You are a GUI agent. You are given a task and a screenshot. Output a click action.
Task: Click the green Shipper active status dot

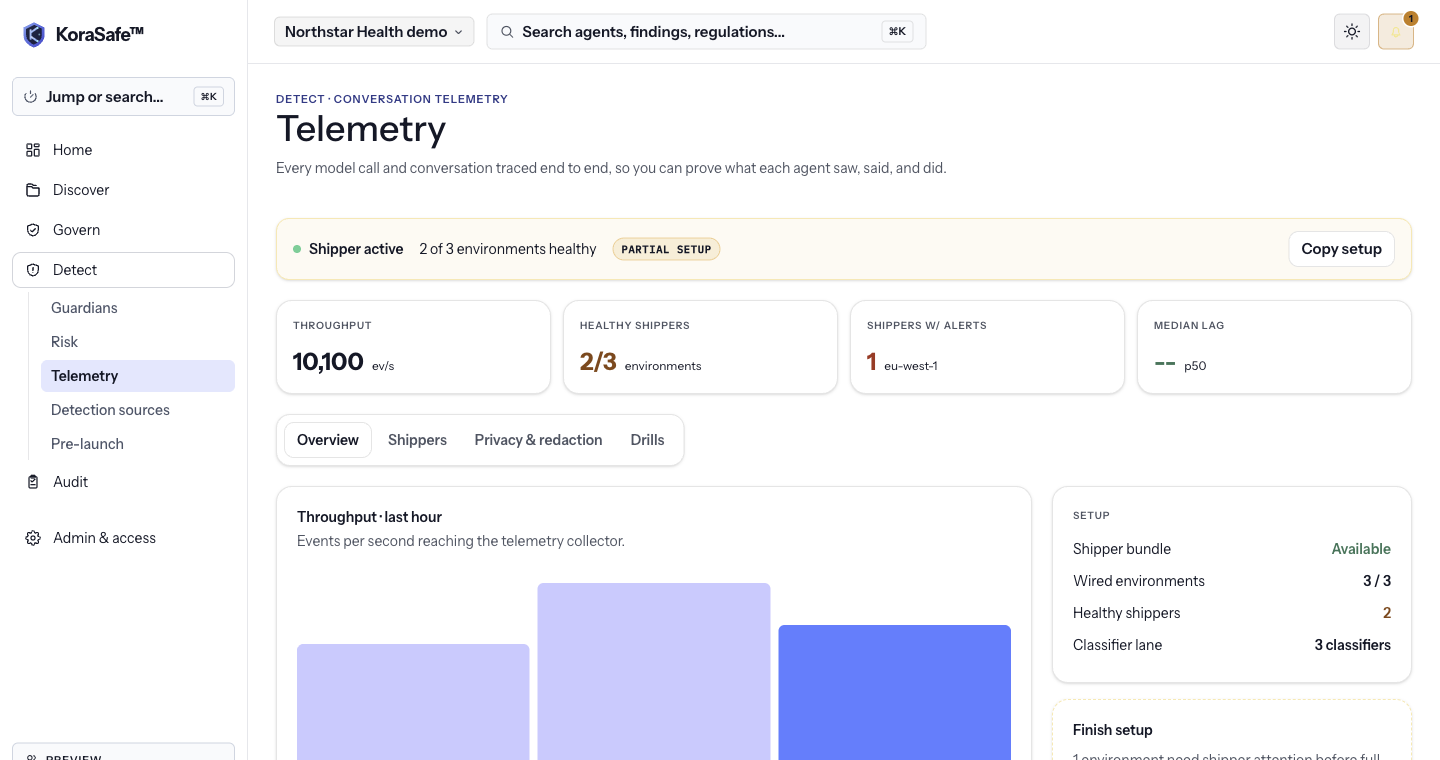(297, 249)
